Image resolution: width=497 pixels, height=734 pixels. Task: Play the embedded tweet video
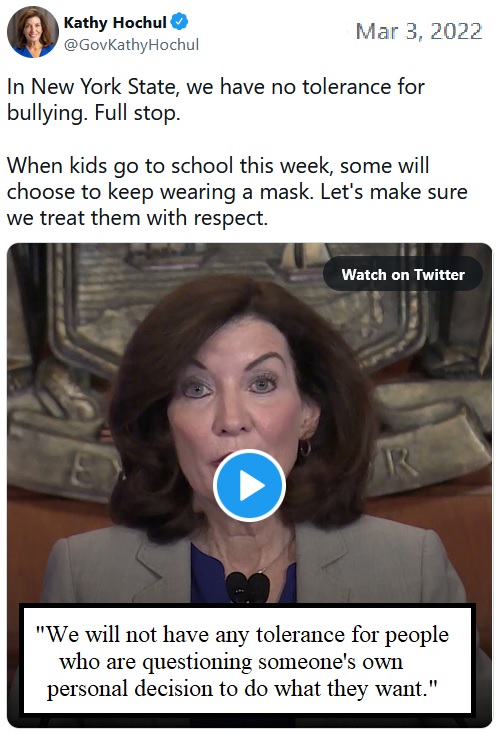249,485
